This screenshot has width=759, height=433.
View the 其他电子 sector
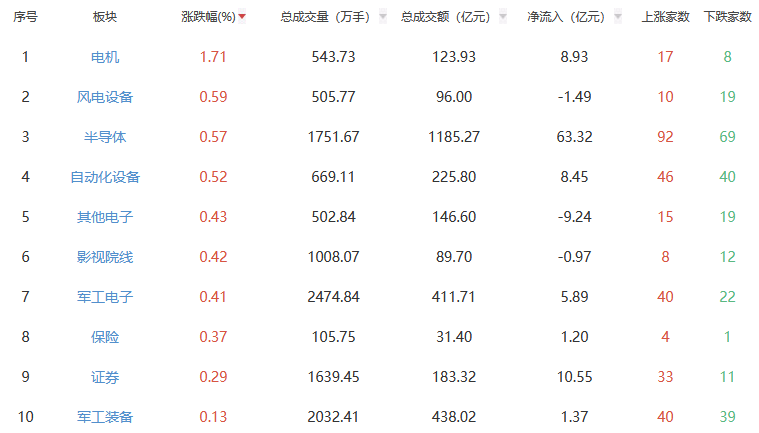click(x=104, y=217)
